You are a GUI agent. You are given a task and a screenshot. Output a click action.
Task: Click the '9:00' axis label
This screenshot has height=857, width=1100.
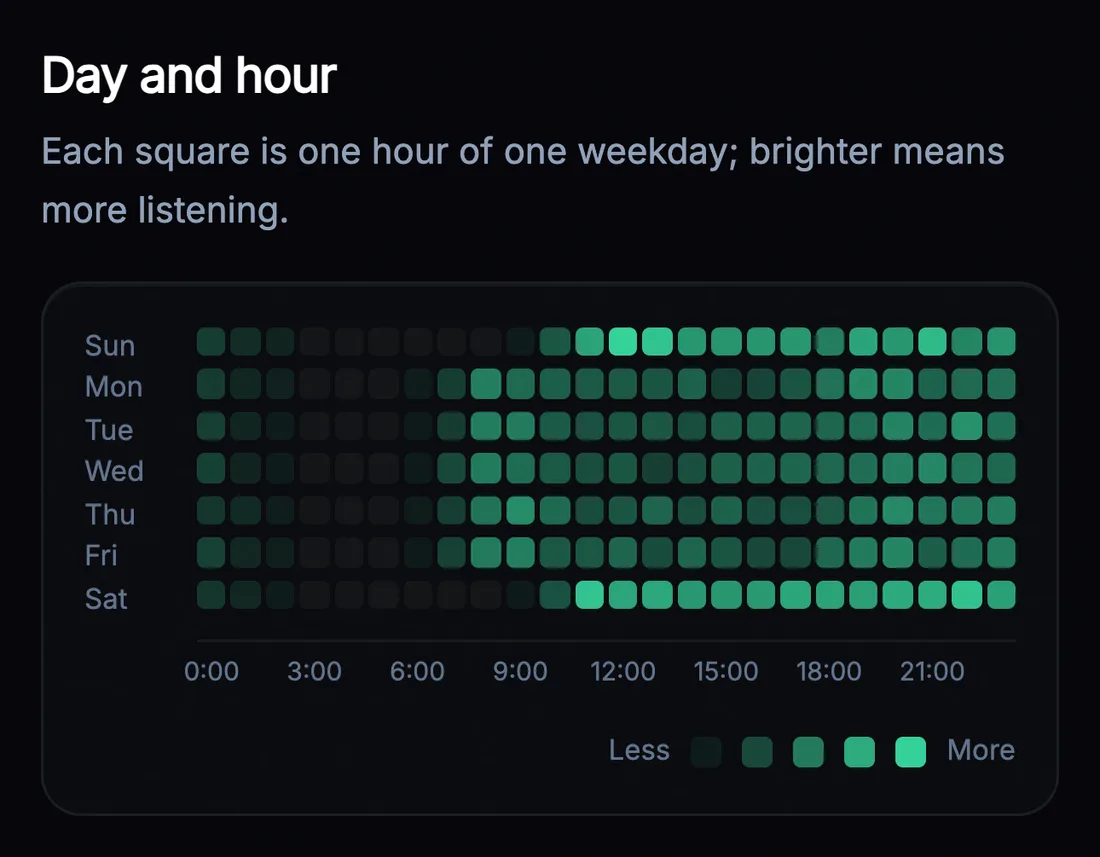[520, 672]
